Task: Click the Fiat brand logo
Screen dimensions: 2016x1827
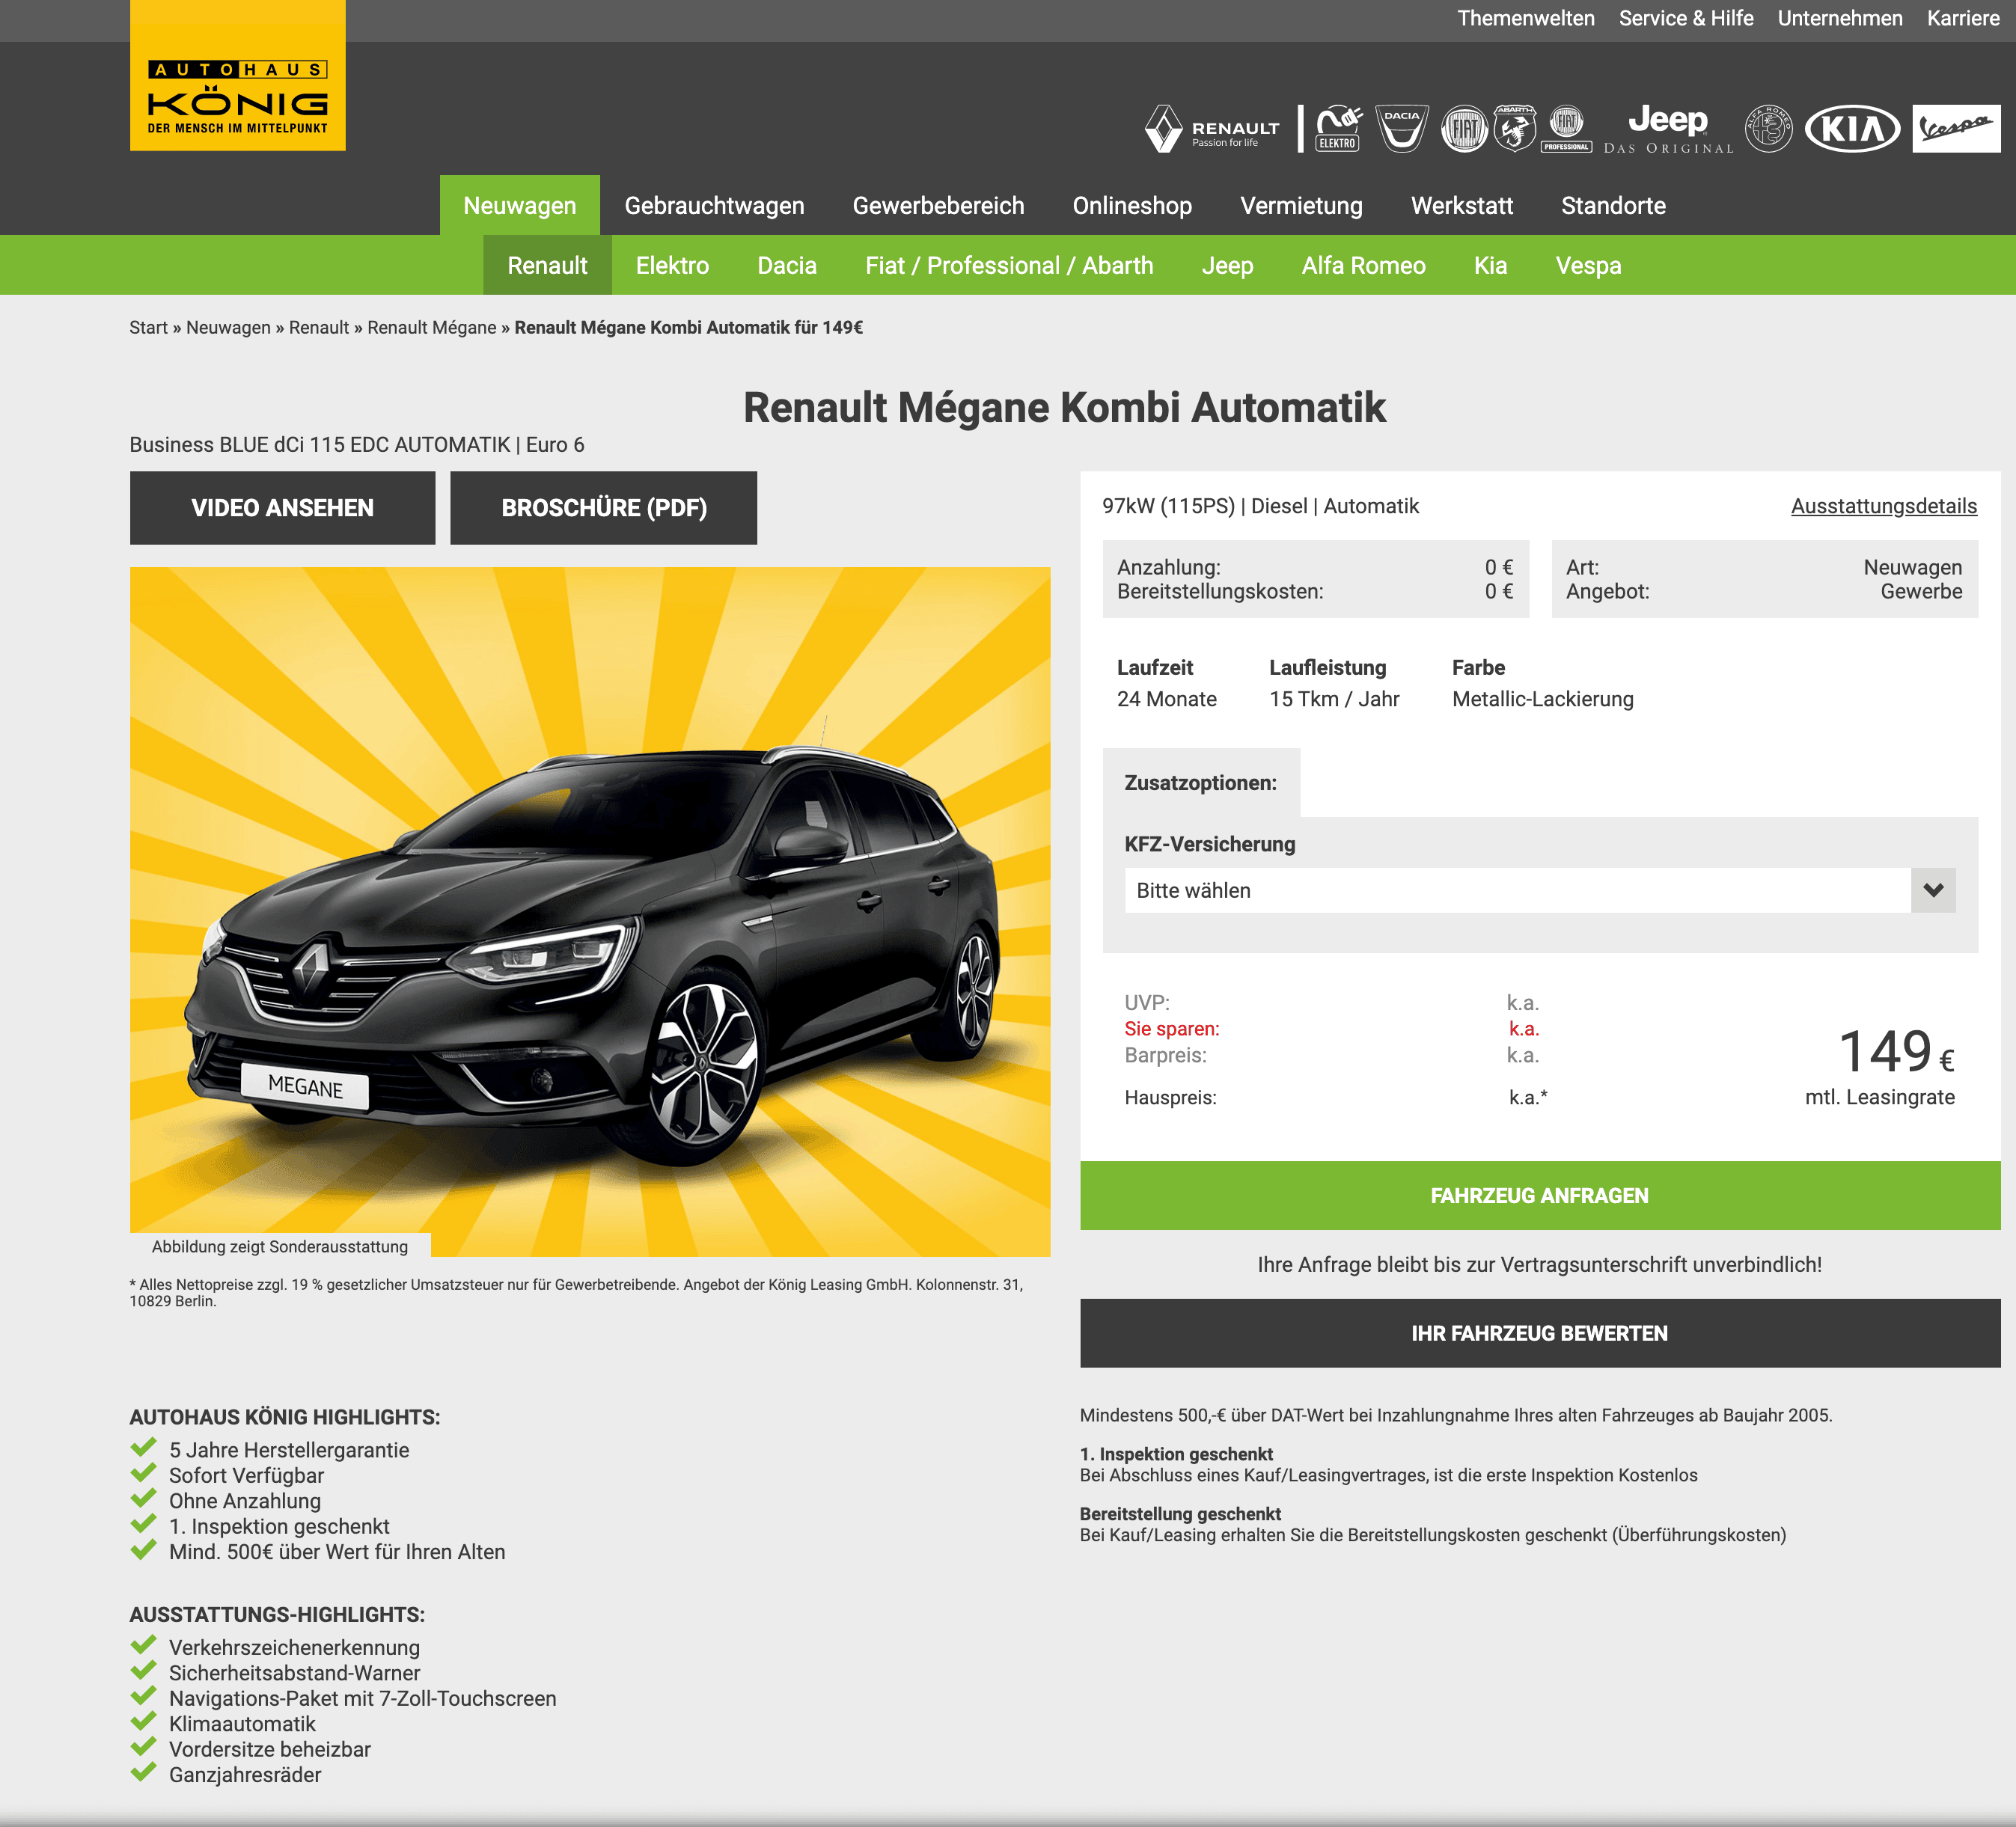Action: 1464,129
